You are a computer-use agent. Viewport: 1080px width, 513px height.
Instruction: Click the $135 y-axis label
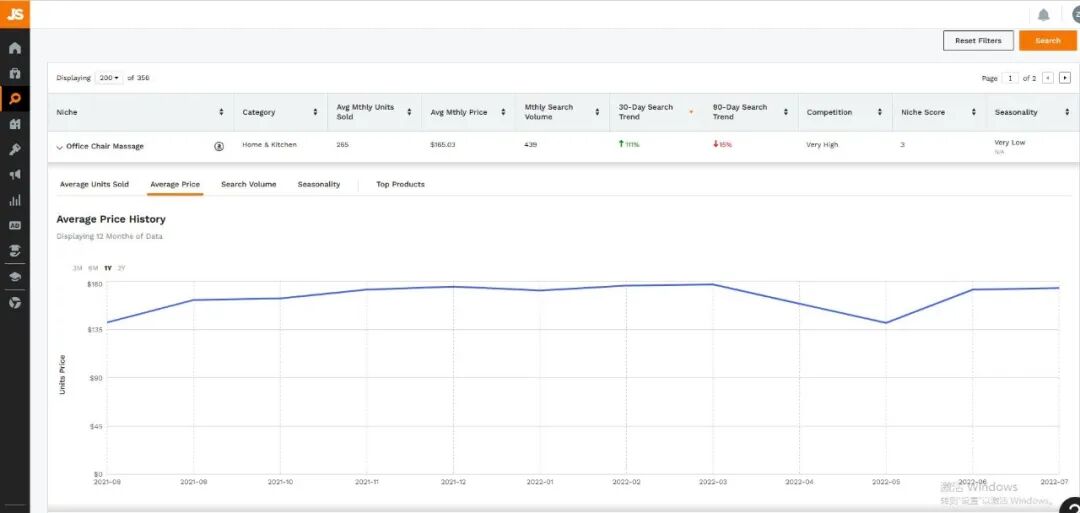pyautogui.click(x=94, y=330)
